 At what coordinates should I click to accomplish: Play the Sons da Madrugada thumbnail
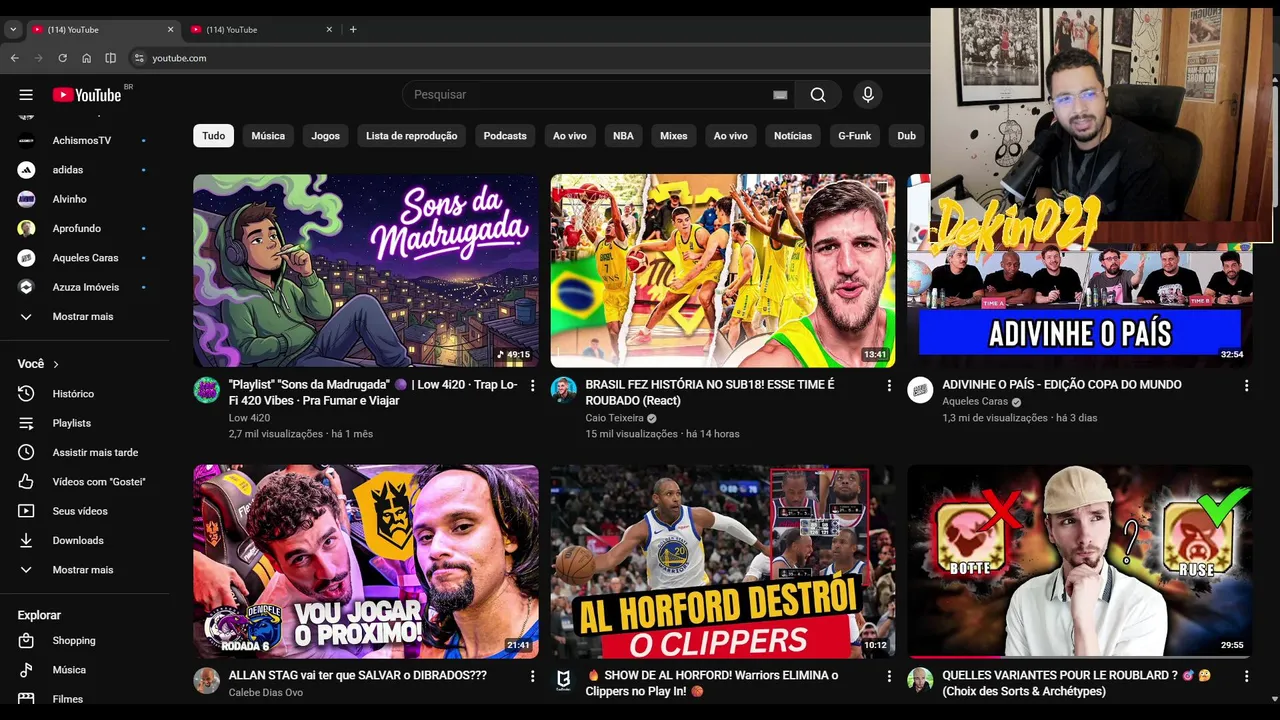(x=366, y=271)
